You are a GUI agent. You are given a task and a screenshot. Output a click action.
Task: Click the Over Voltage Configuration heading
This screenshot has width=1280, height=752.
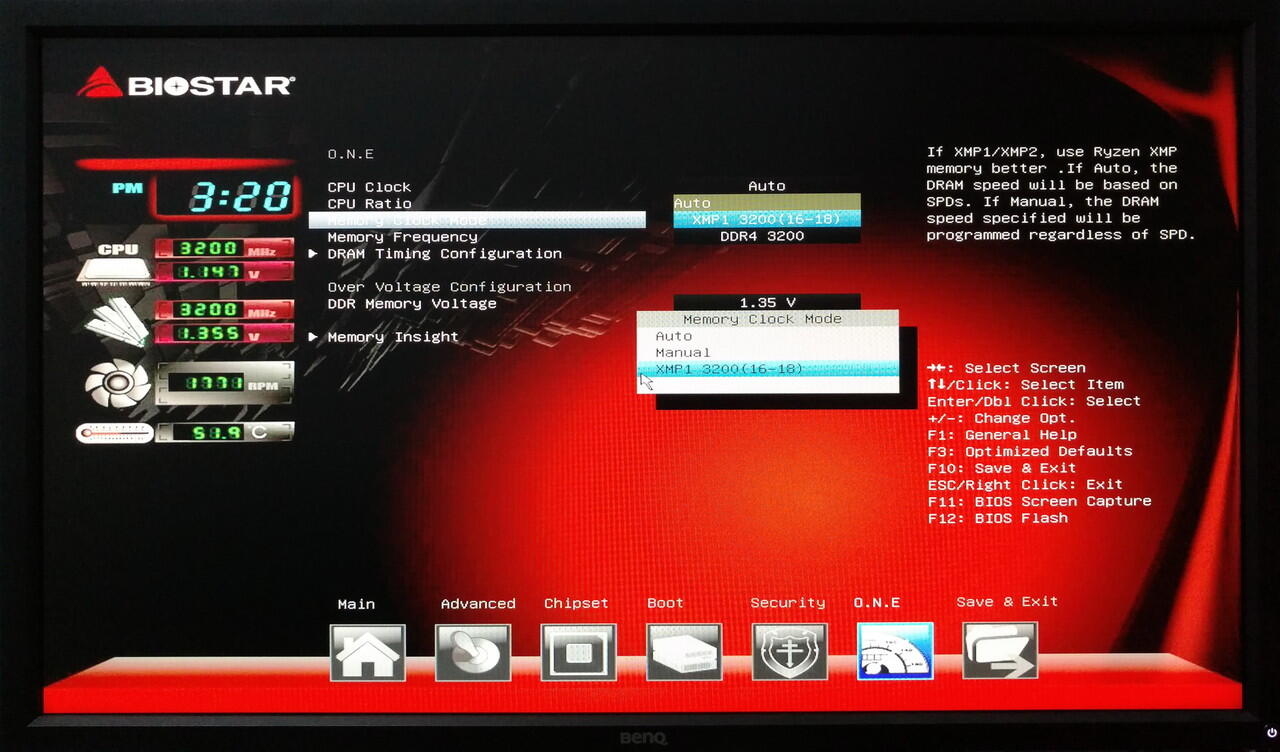(450, 287)
